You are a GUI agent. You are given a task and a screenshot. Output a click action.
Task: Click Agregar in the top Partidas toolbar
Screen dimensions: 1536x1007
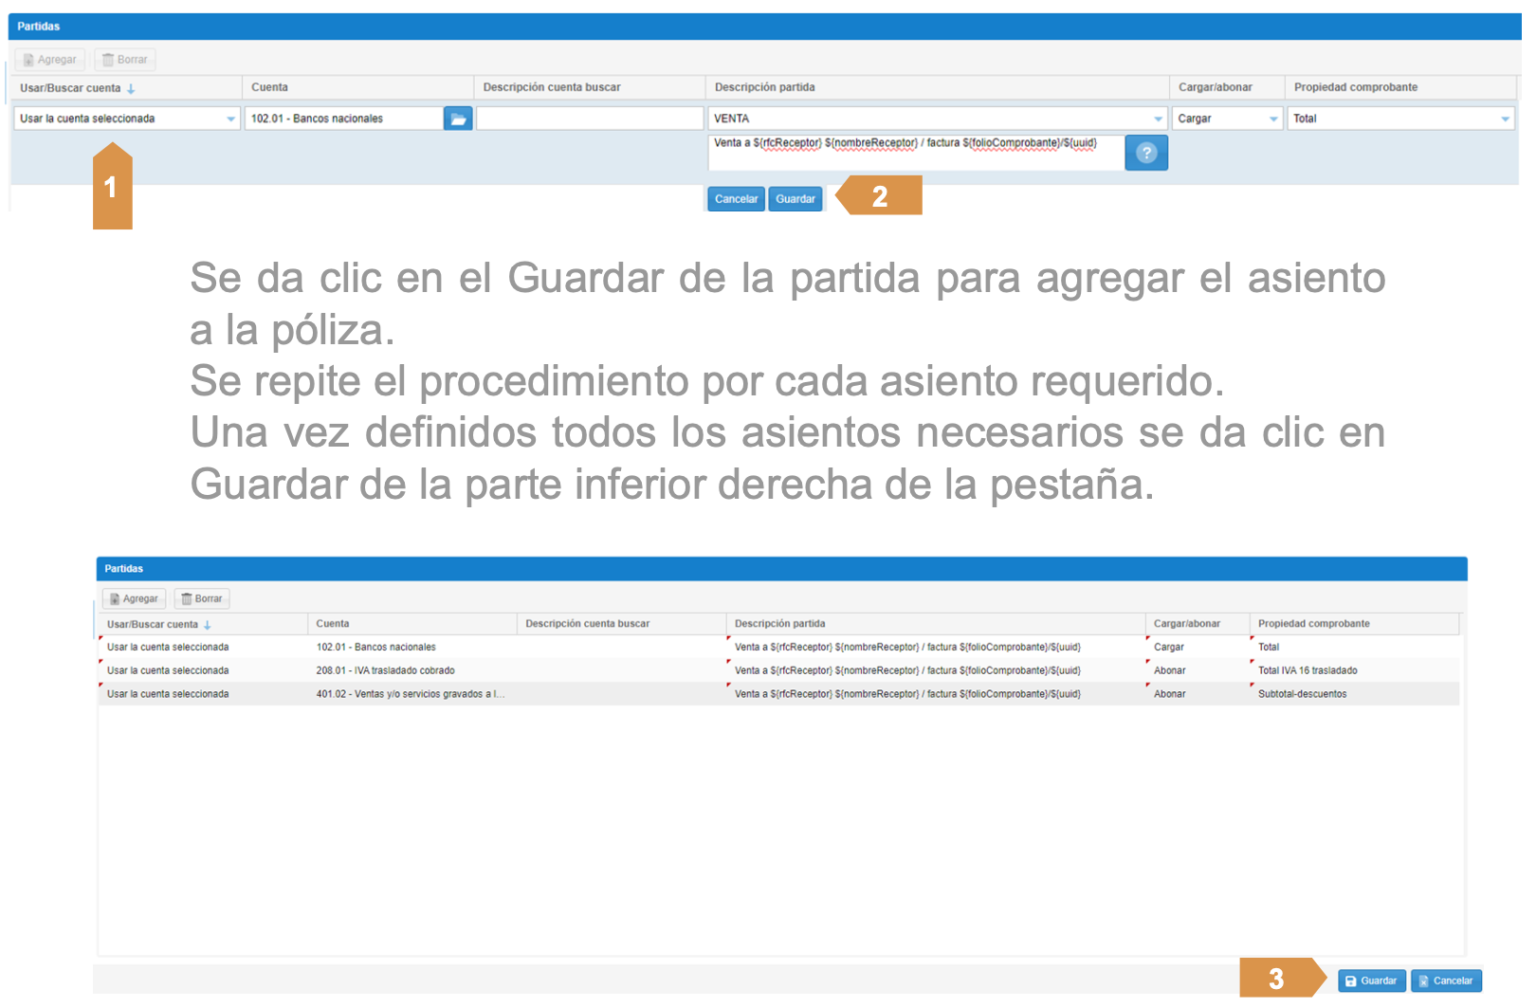click(x=50, y=60)
